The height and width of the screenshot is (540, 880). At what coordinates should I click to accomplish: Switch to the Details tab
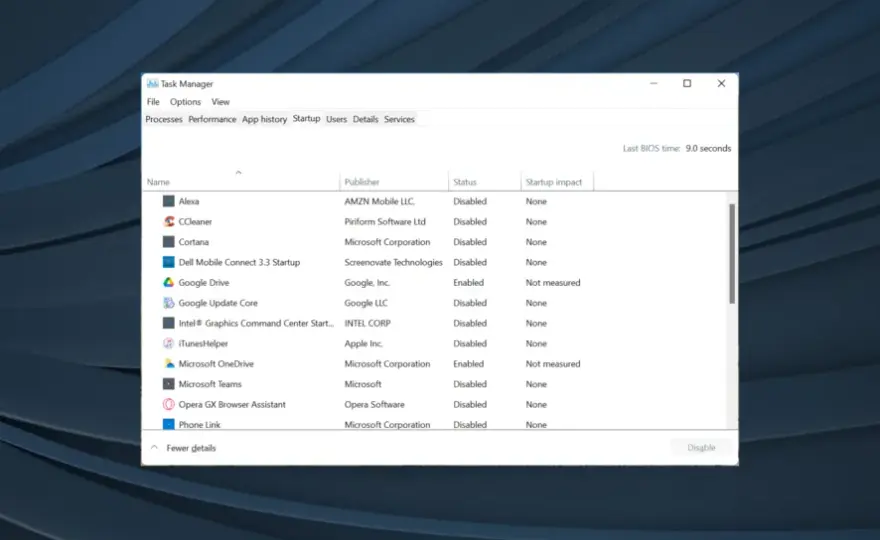(x=365, y=119)
